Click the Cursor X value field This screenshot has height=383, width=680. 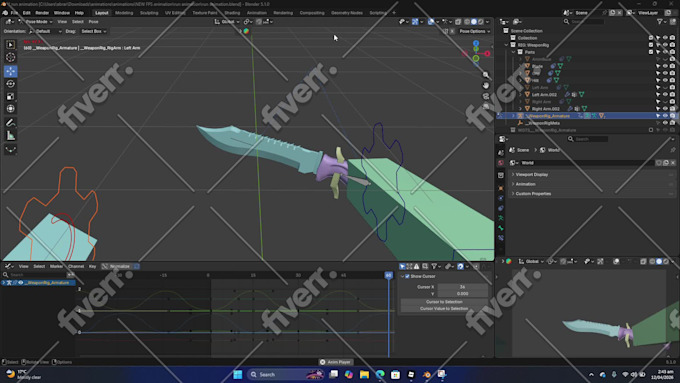click(x=462, y=287)
